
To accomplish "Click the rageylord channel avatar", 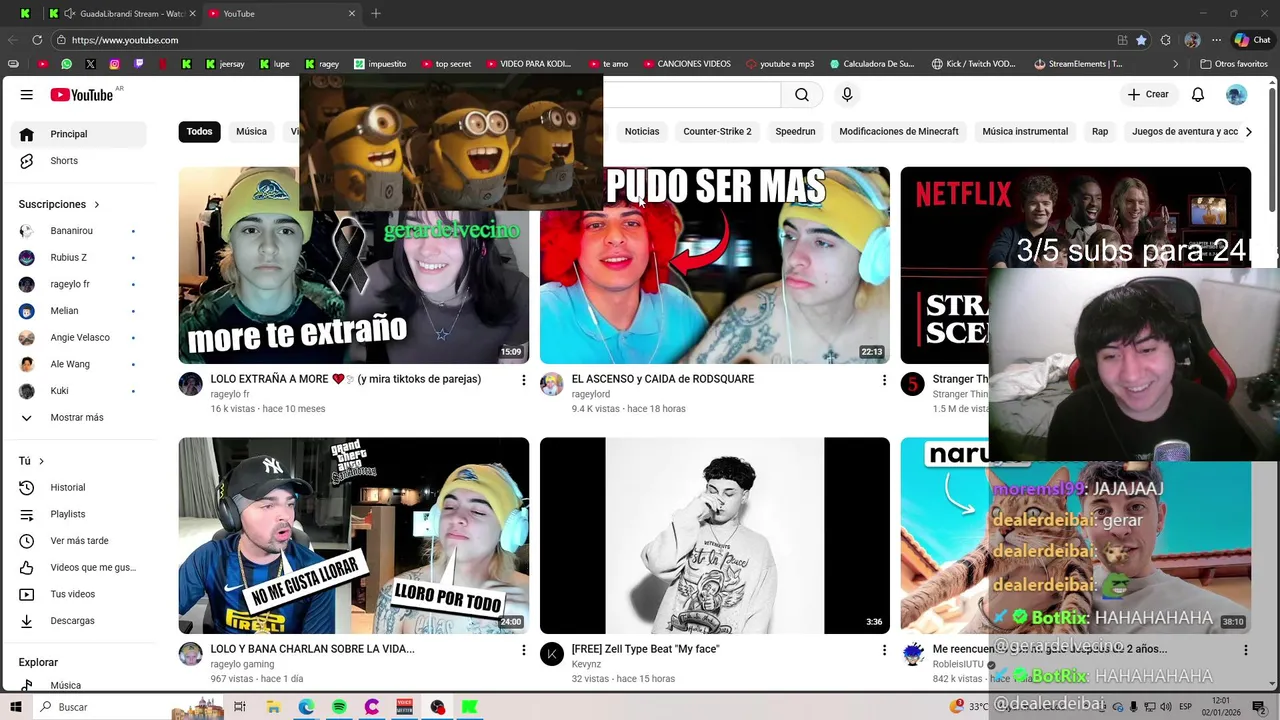I will 552,385.
